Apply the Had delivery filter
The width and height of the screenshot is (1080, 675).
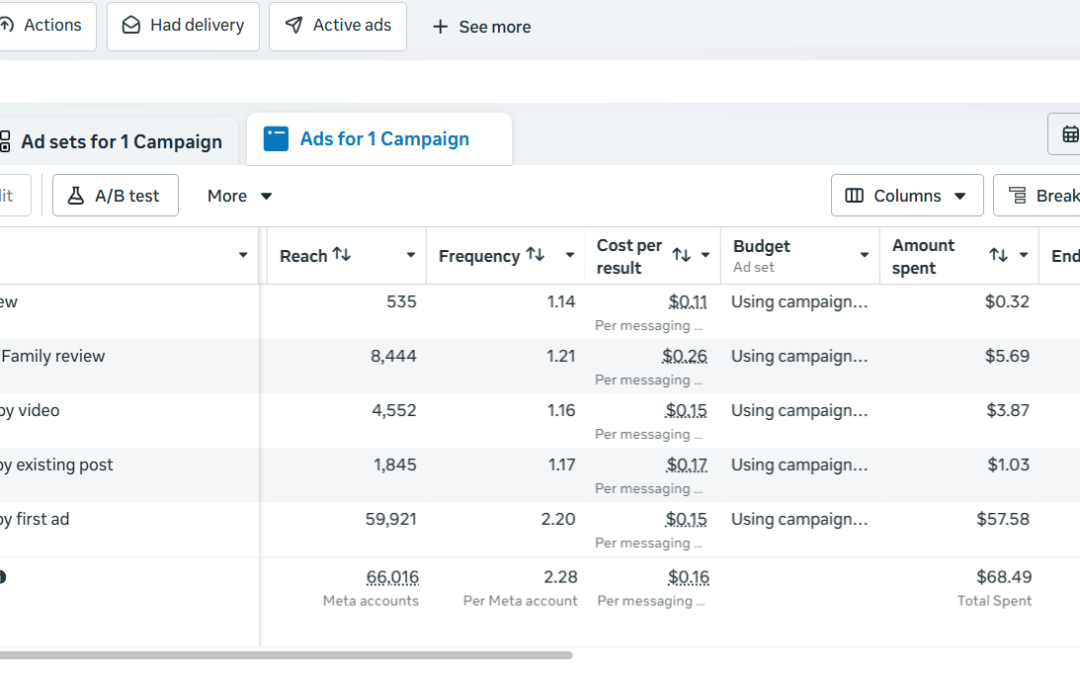[x=183, y=25]
